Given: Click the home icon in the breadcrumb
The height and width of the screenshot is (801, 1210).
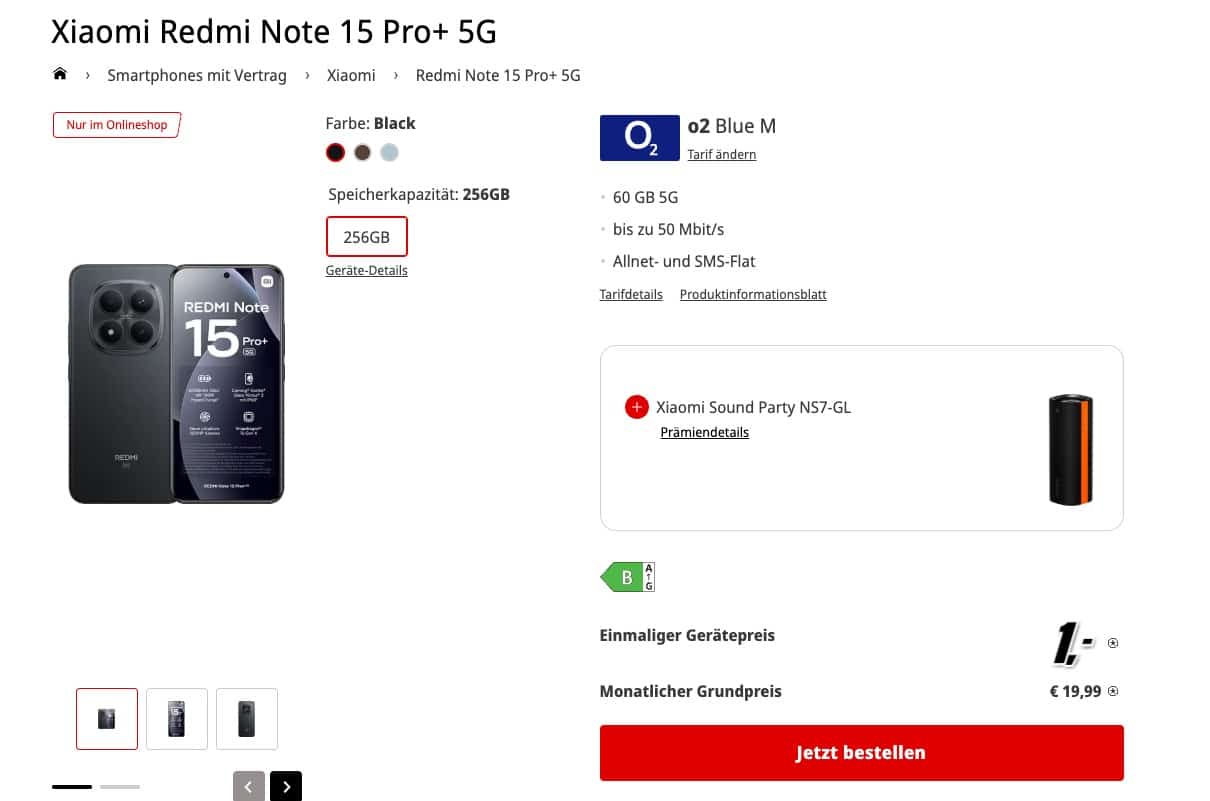Looking at the screenshot, I should [60, 73].
